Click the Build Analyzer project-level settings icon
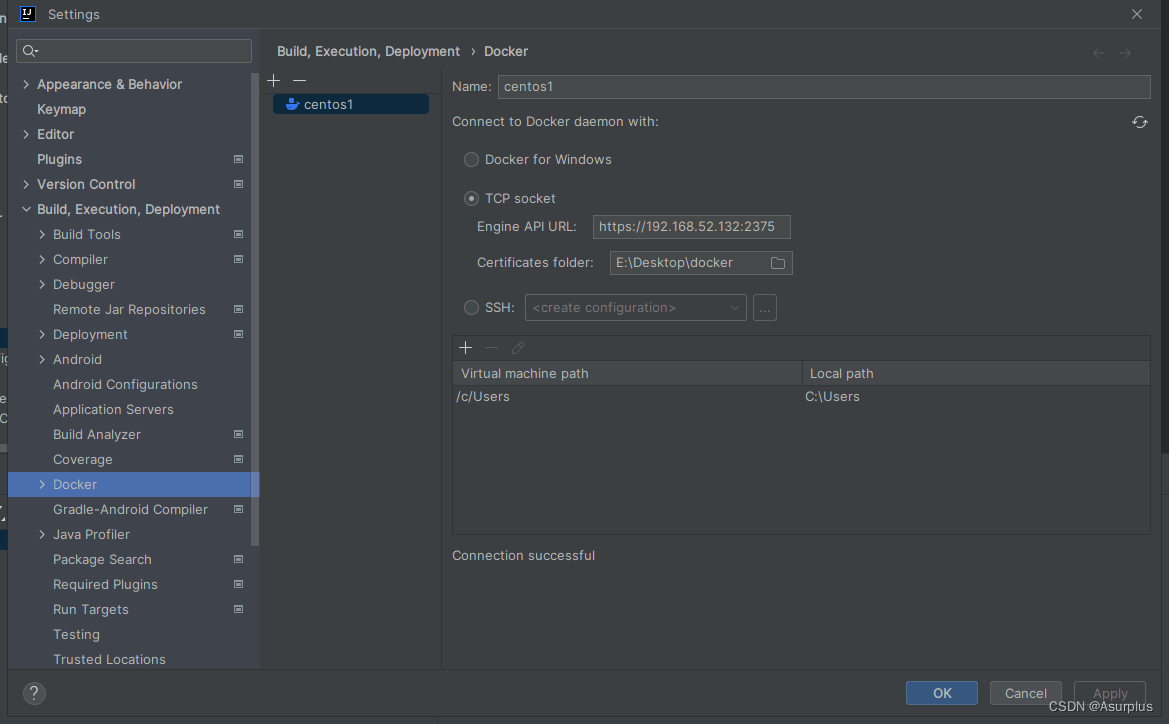This screenshot has height=724, width=1169. tap(239, 434)
